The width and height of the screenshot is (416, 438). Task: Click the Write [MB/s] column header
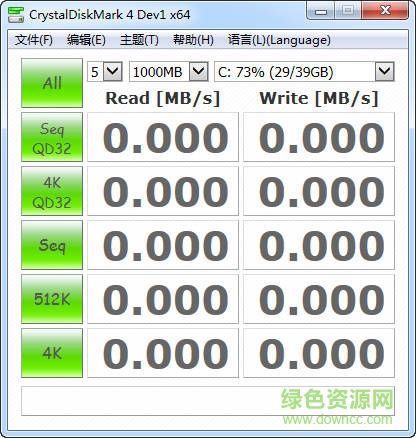pos(319,98)
